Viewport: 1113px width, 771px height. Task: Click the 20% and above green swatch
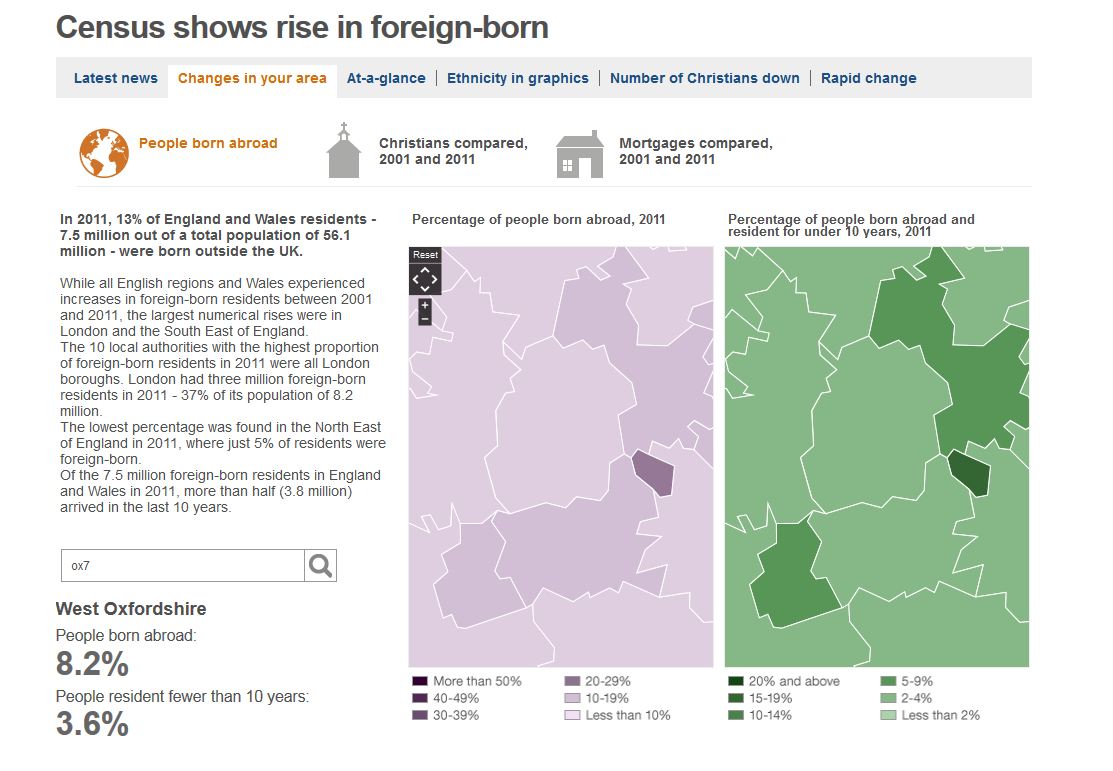(736, 681)
